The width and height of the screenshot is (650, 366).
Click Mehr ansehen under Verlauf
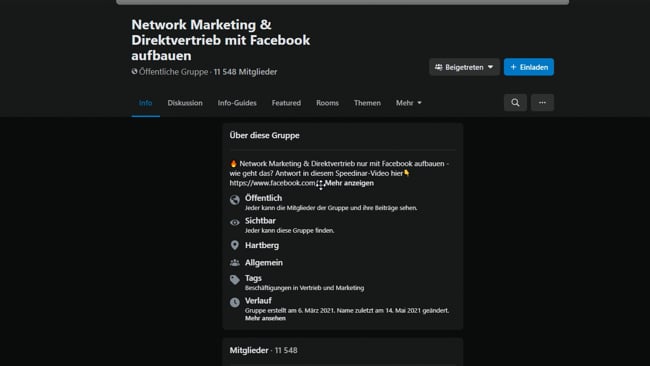(265, 318)
